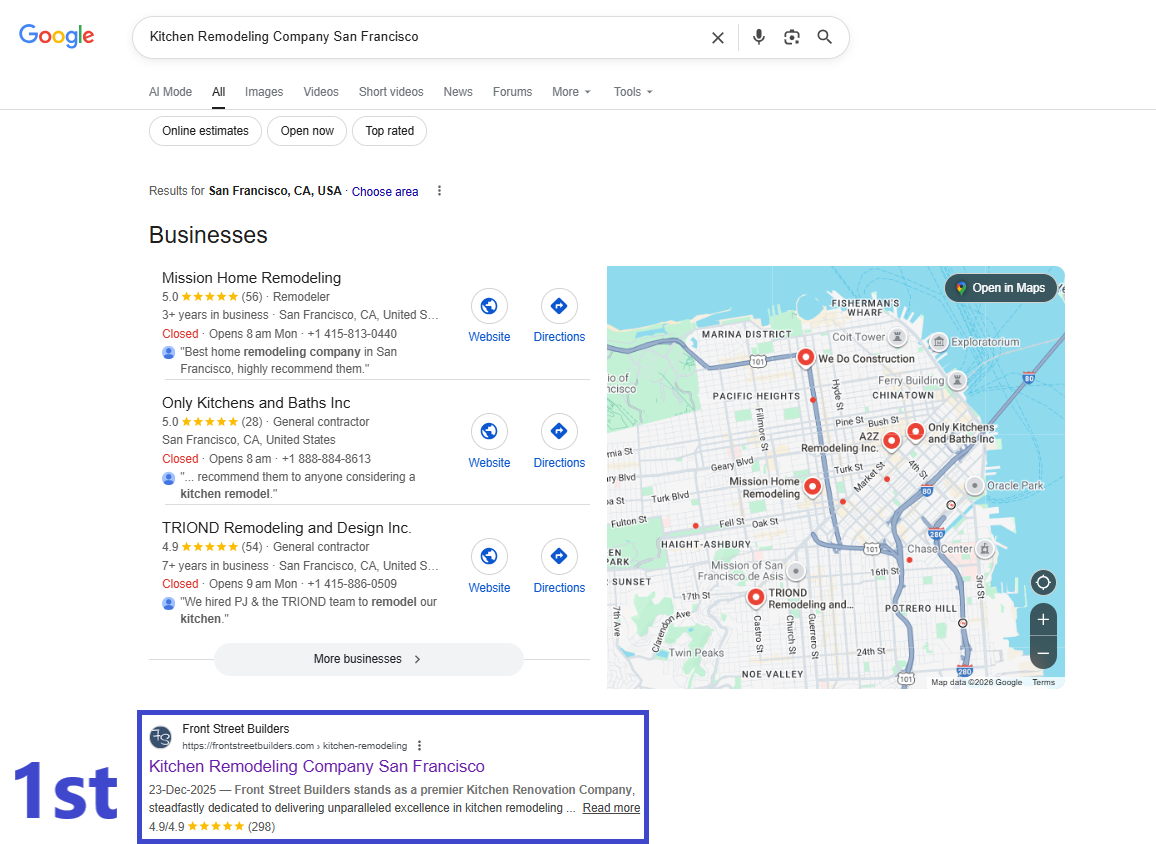Open Only Kitchens and Baths Inc listing
The width and height of the screenshot is (1156, 844).
pos(256,403)
